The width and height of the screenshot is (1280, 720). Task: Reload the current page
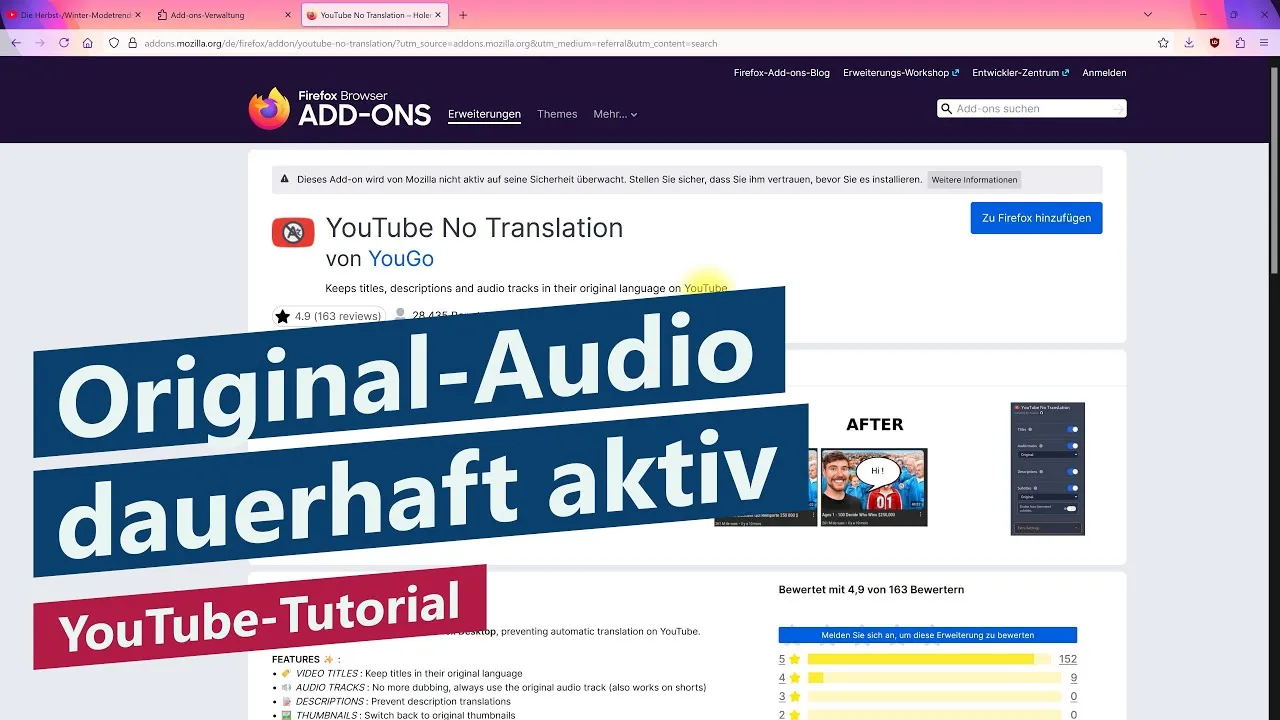pos(63,43)
